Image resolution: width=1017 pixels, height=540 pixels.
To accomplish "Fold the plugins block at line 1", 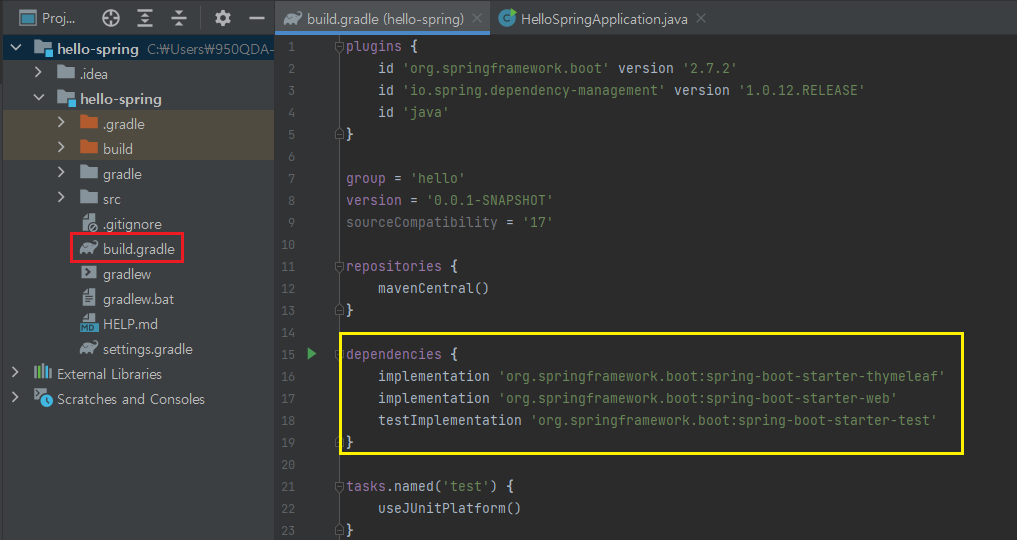I will pos(339,47).
